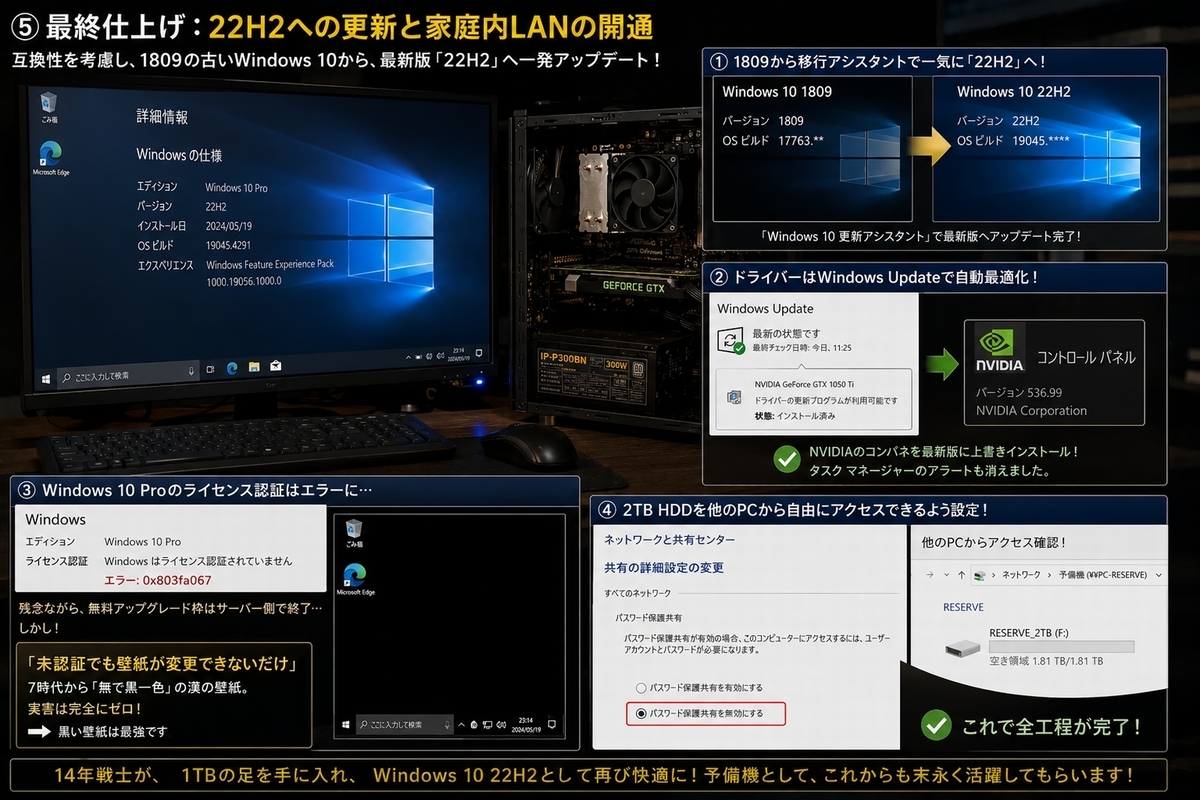
Task: Launch Edge from the monitor taskbar
Action: click(232, 368)
